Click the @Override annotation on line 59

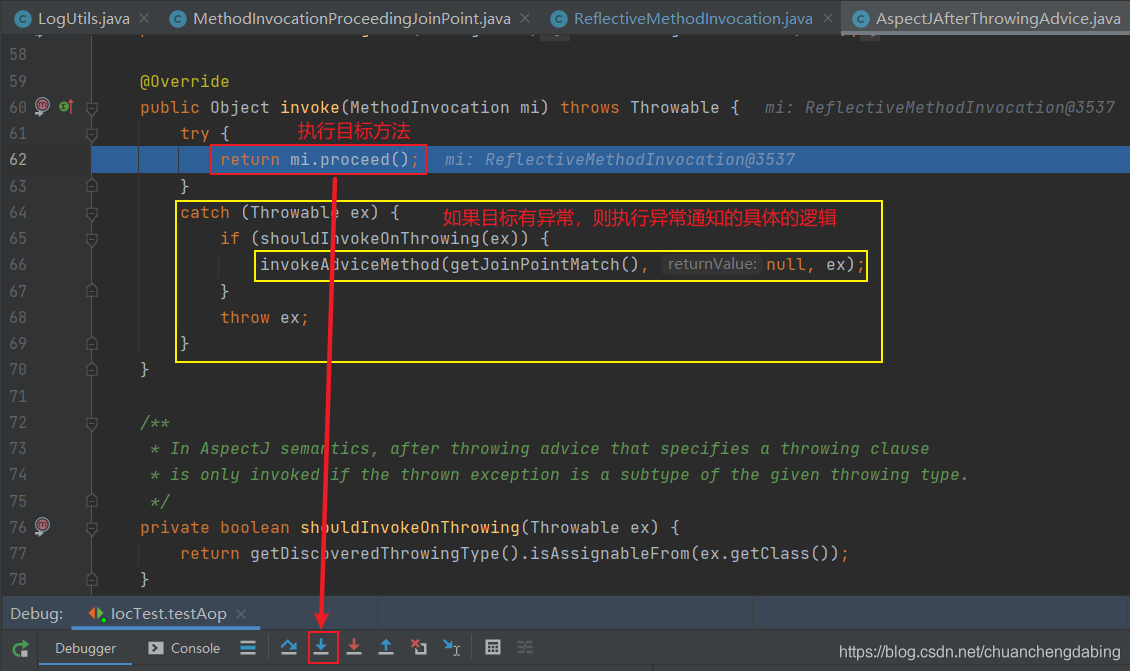pos(184,81)
